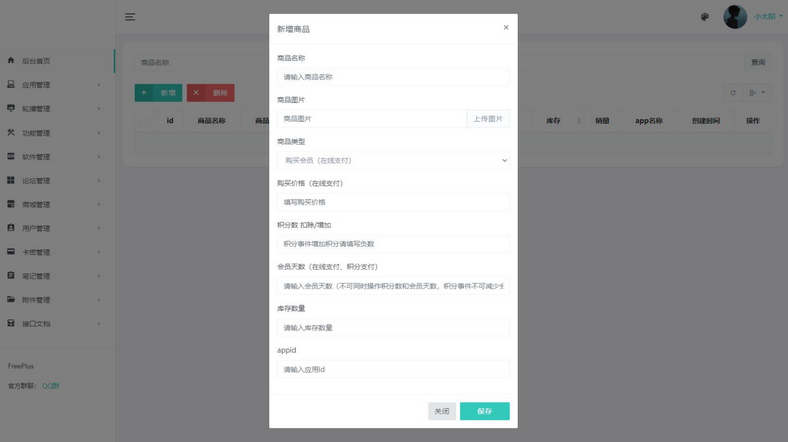Open the column settings dropdown icon
Viewport: 788px width, 442px height.
[x=757, y=92]
